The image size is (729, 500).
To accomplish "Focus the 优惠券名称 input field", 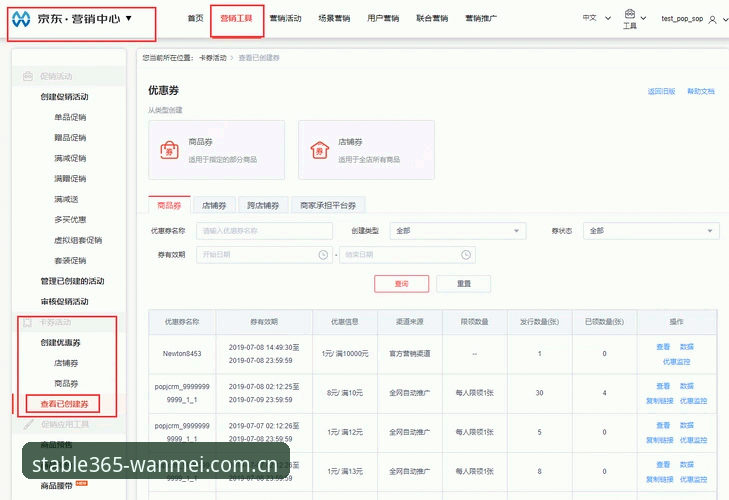I will [265, 231].
